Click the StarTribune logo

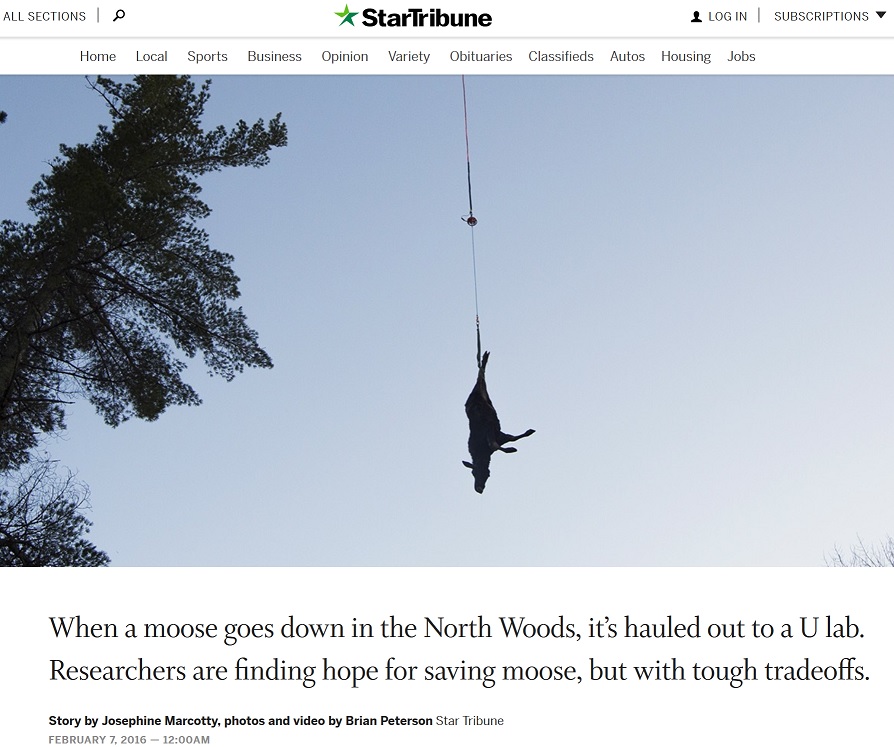pos(413,17)
